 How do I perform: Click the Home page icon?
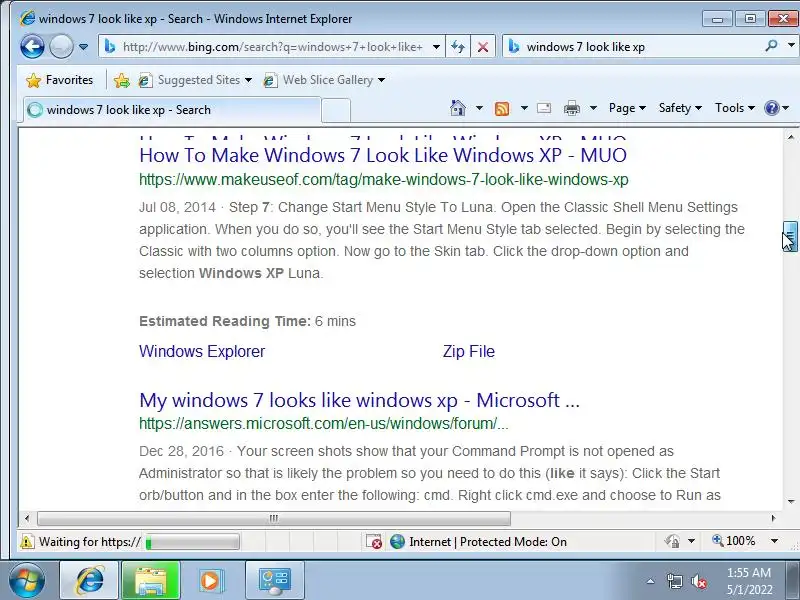click(x=458, y=108)
